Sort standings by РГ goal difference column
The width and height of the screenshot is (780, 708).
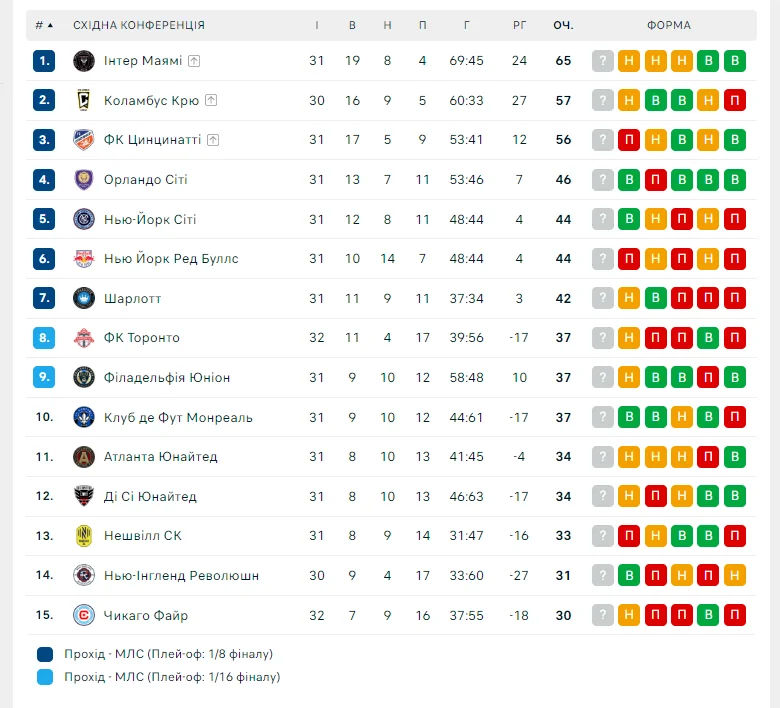[519, 25]
